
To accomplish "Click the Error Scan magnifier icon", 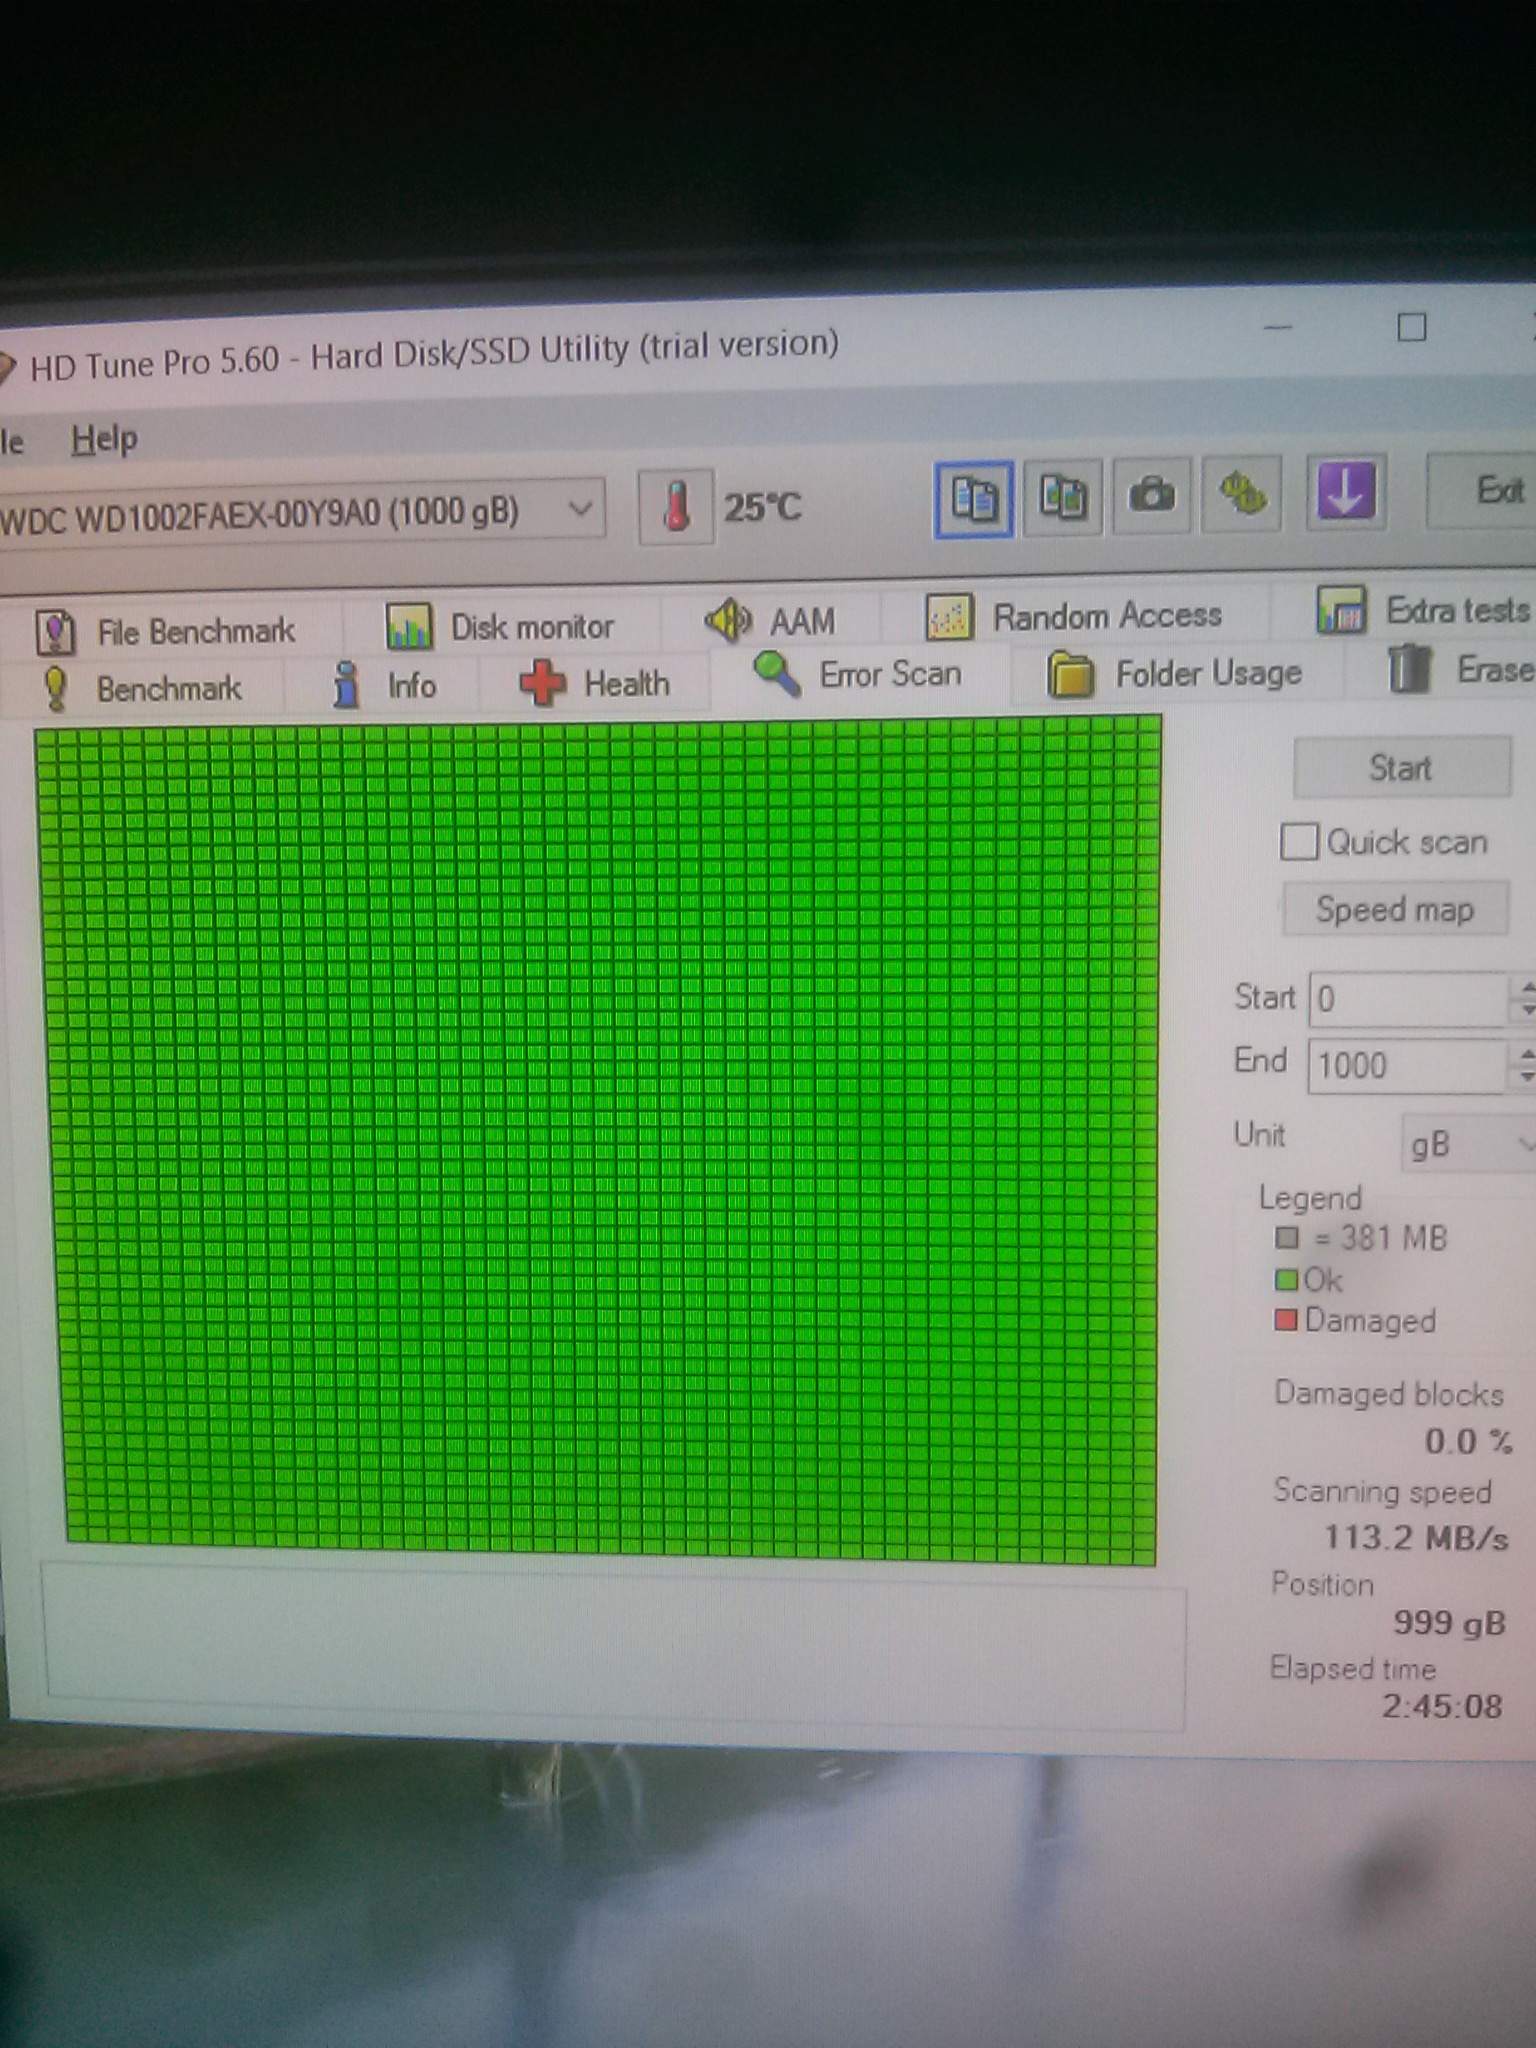I will [x=777, y=674].
